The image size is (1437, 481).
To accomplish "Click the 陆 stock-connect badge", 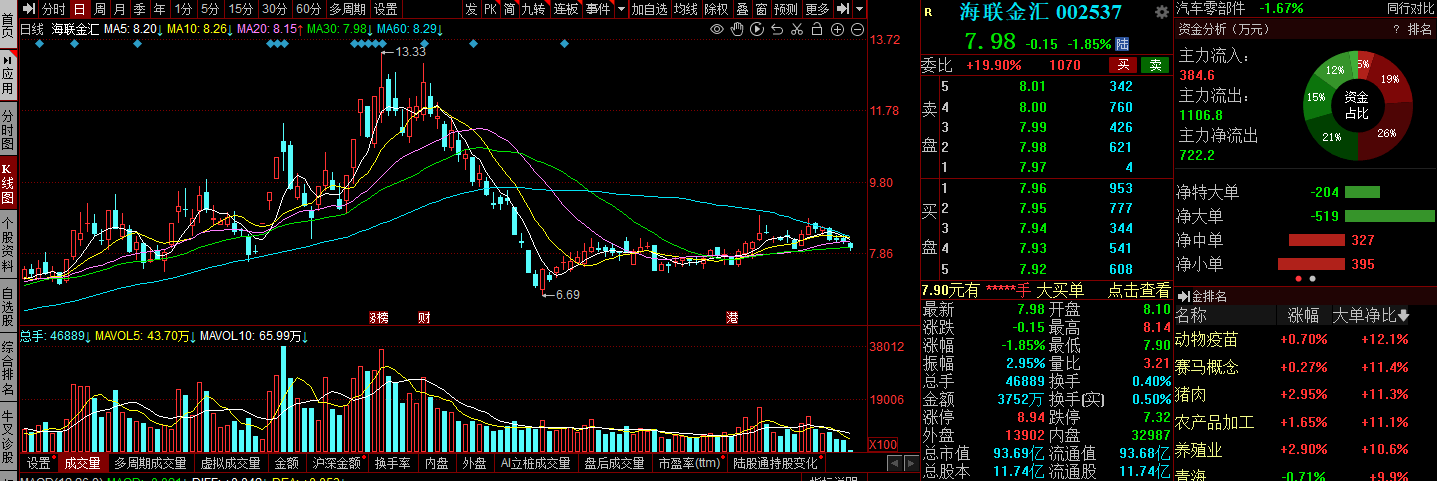I will (x=1123, y=44).
